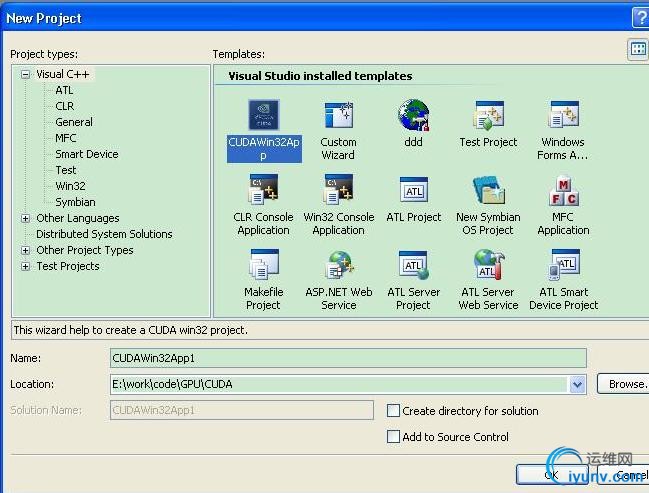Choose Win32 project type

70,186
